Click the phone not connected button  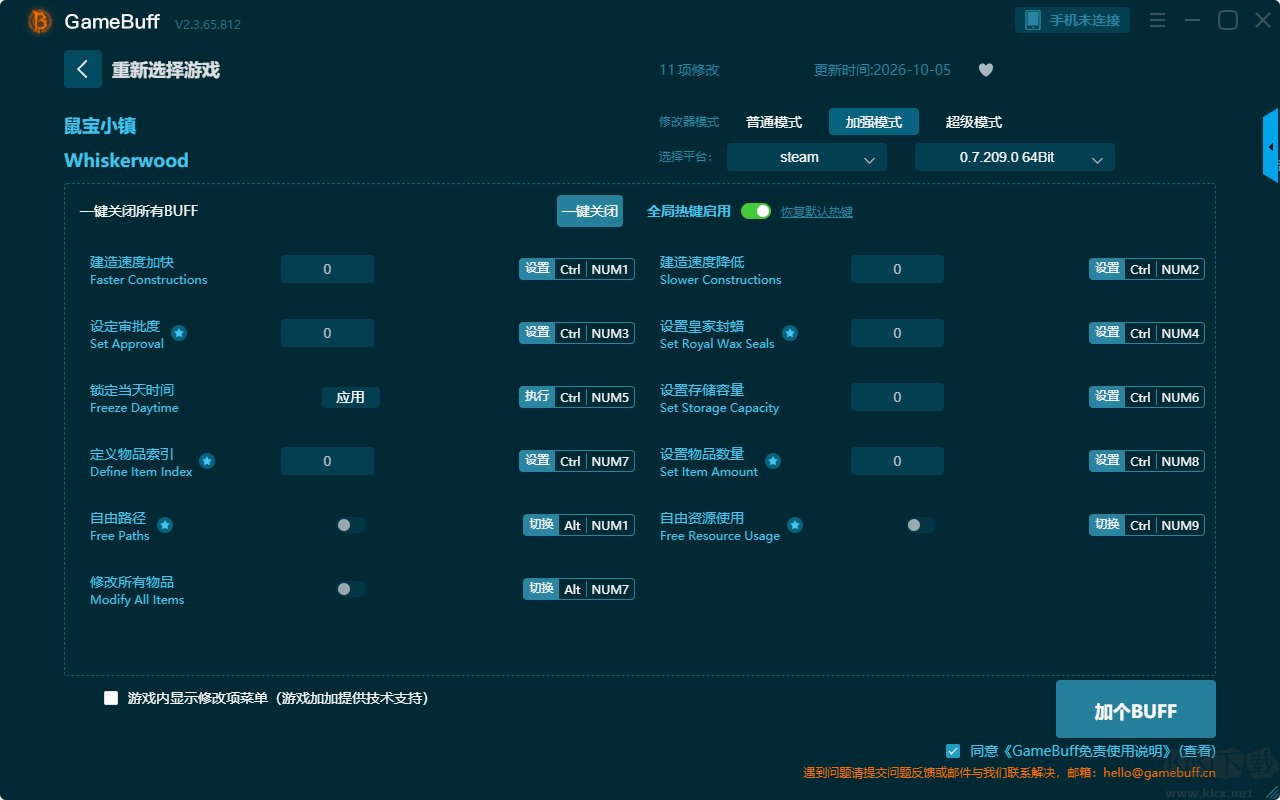[x=1073, y=20]
